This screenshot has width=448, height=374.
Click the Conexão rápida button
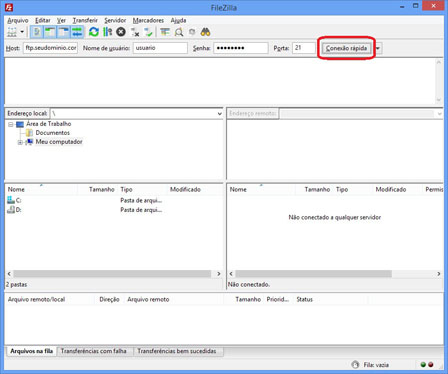click(x=346, y=48)
